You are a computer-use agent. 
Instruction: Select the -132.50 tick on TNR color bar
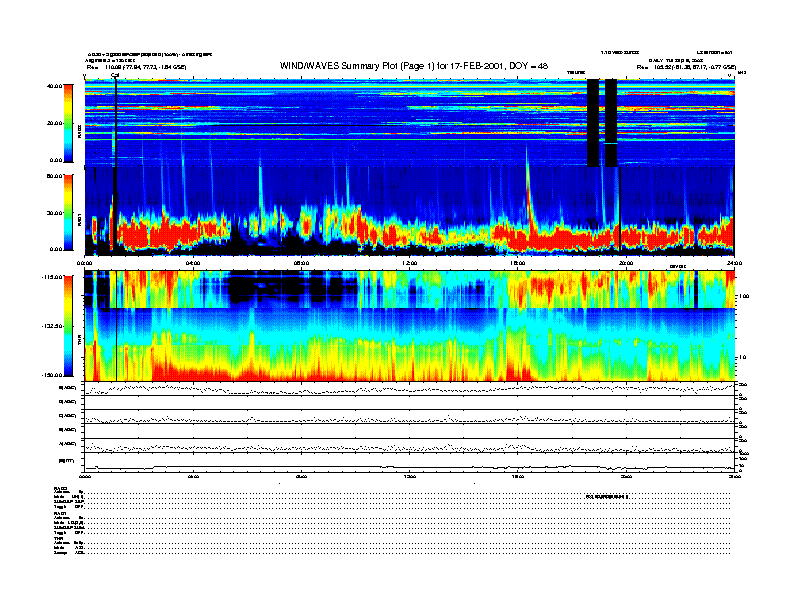[x=53, y=326]
